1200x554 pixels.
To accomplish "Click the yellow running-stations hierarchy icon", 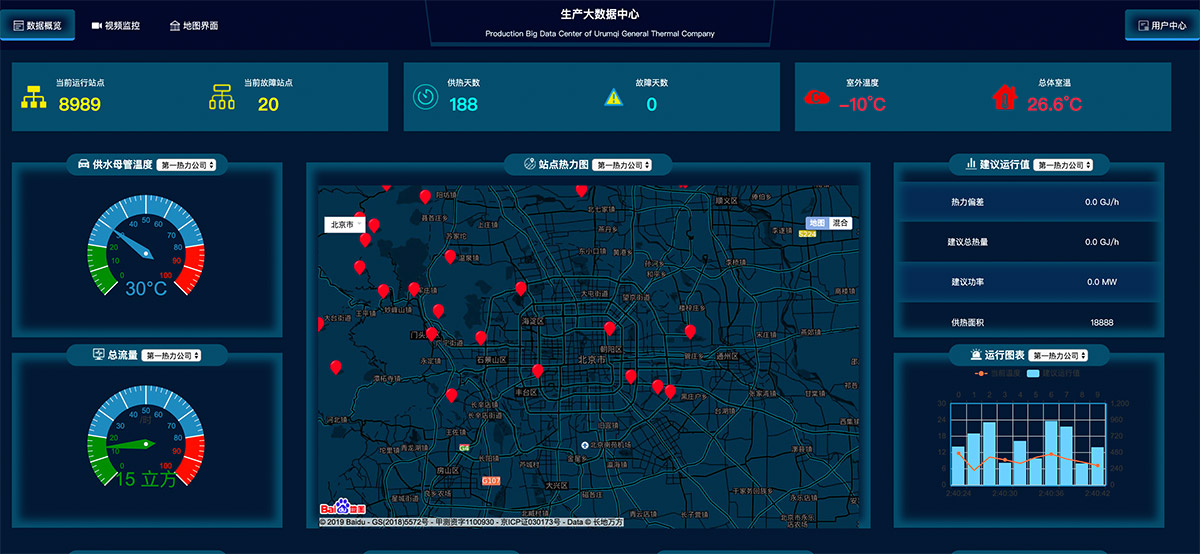I will [x=34, y=97].
